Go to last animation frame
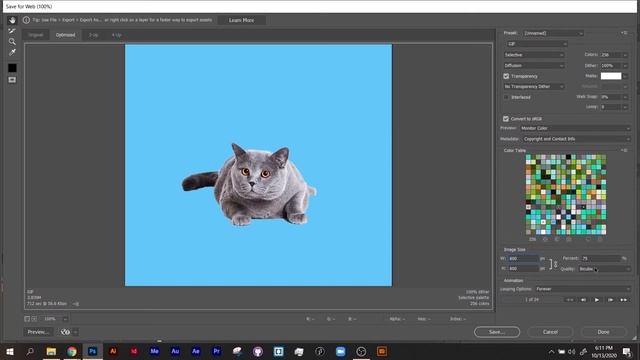 point(624,300)
